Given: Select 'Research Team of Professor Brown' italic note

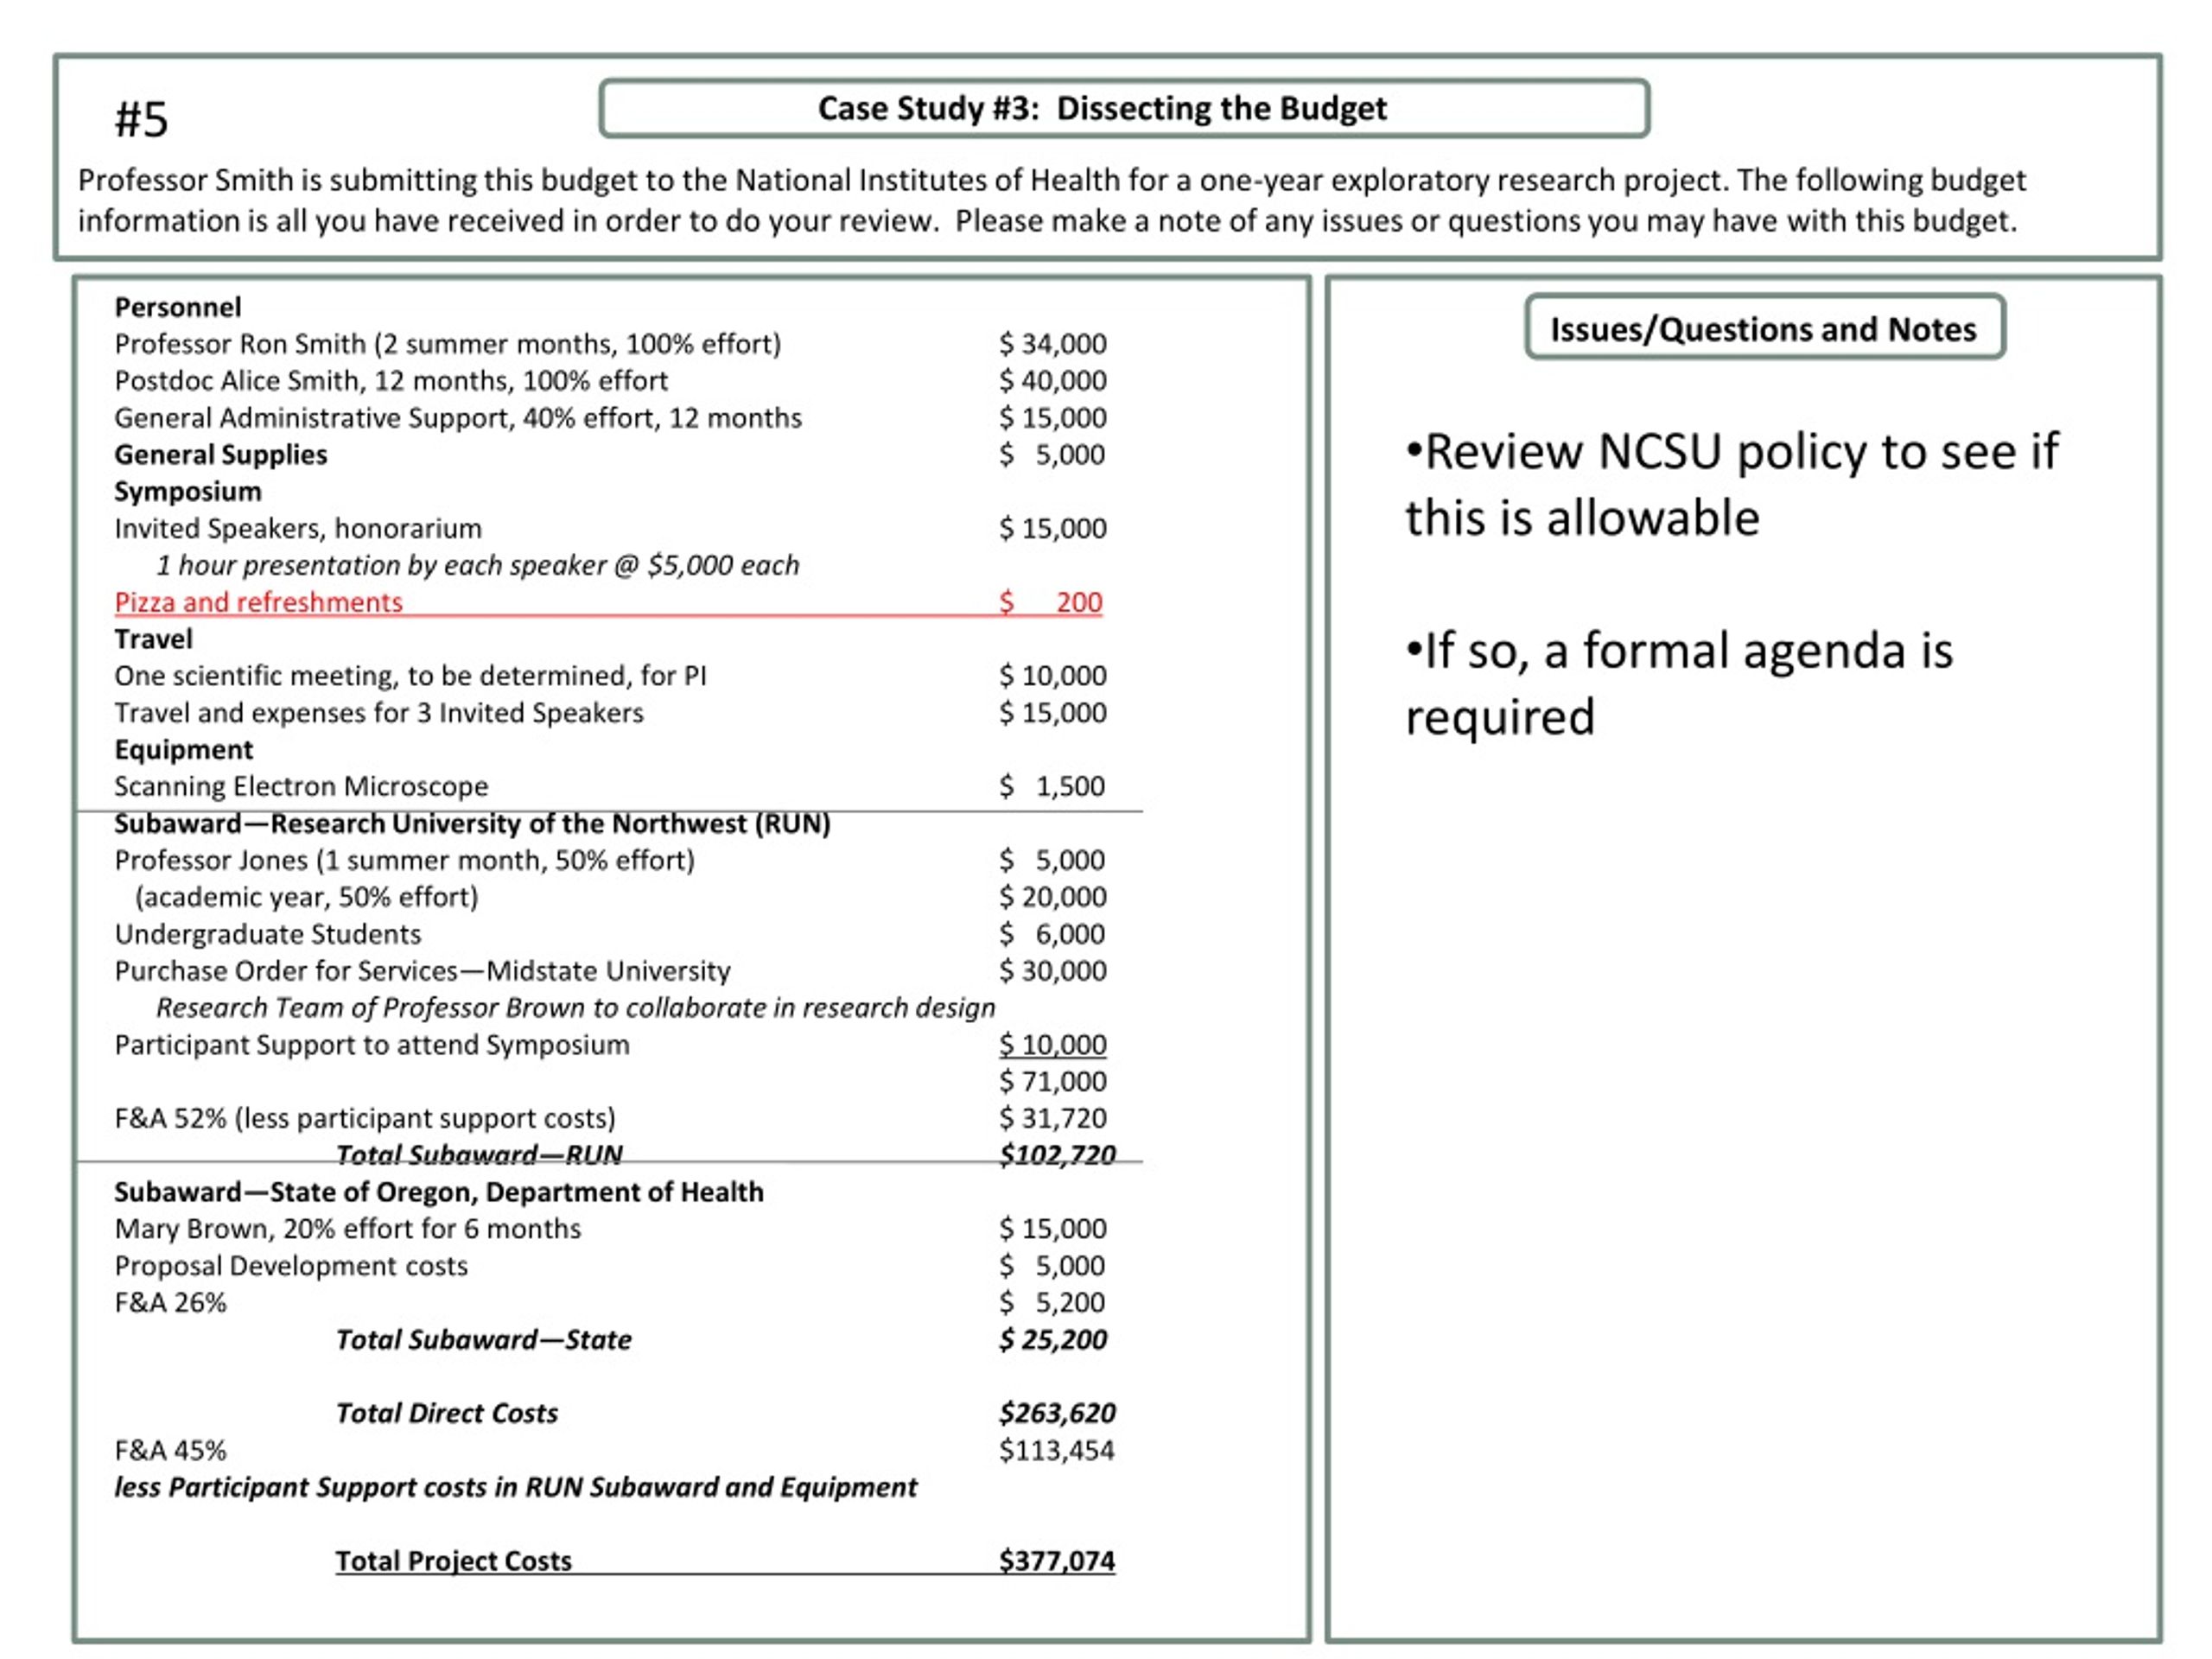Looking at the screenshot, I should click(x=575, y=1008).
